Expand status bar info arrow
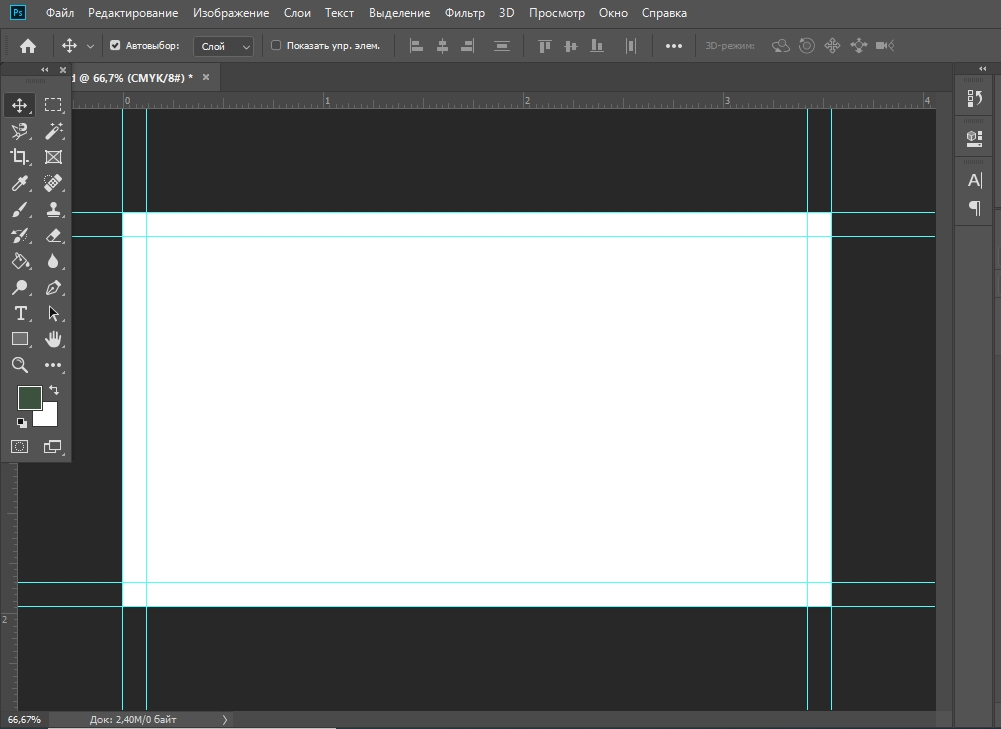1001x729 pixels. point(224,719)
